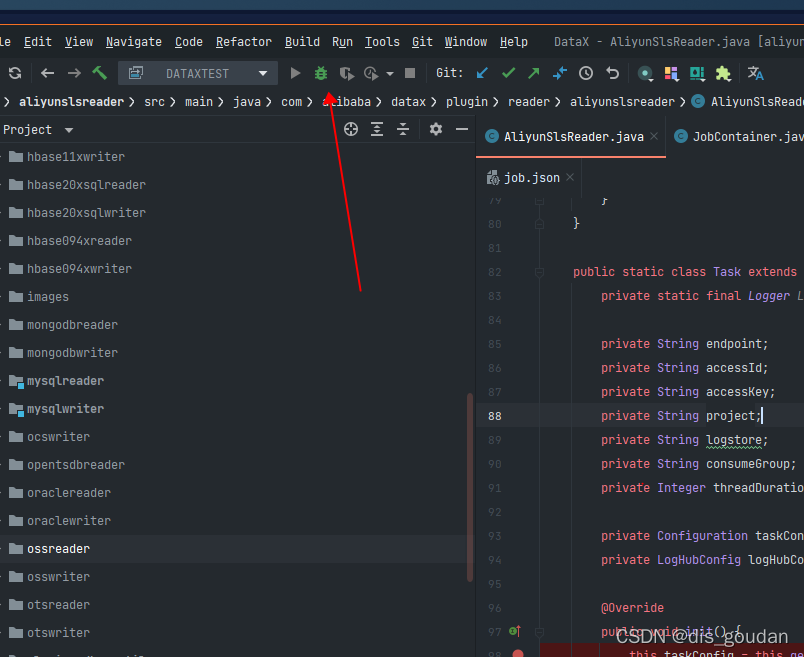Click the 'plugin' breadcrumb

[467, 102]
